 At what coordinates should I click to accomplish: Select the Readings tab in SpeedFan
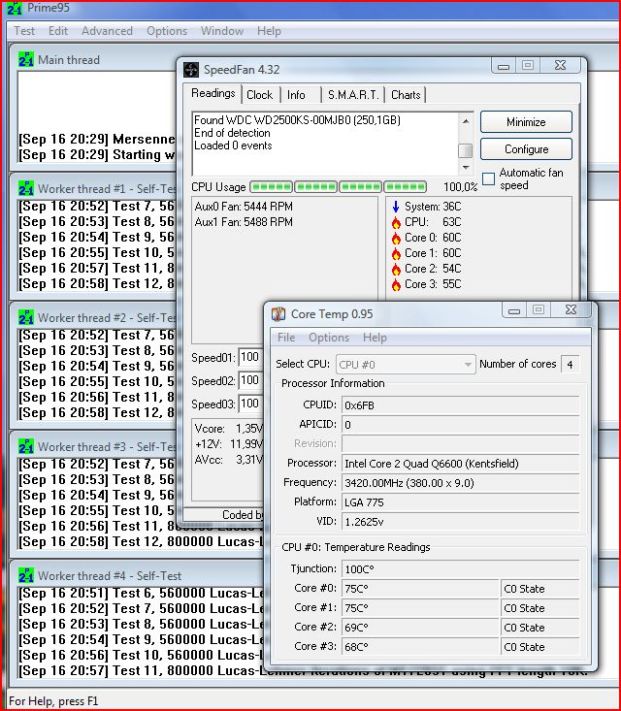(x=213, y=93)
